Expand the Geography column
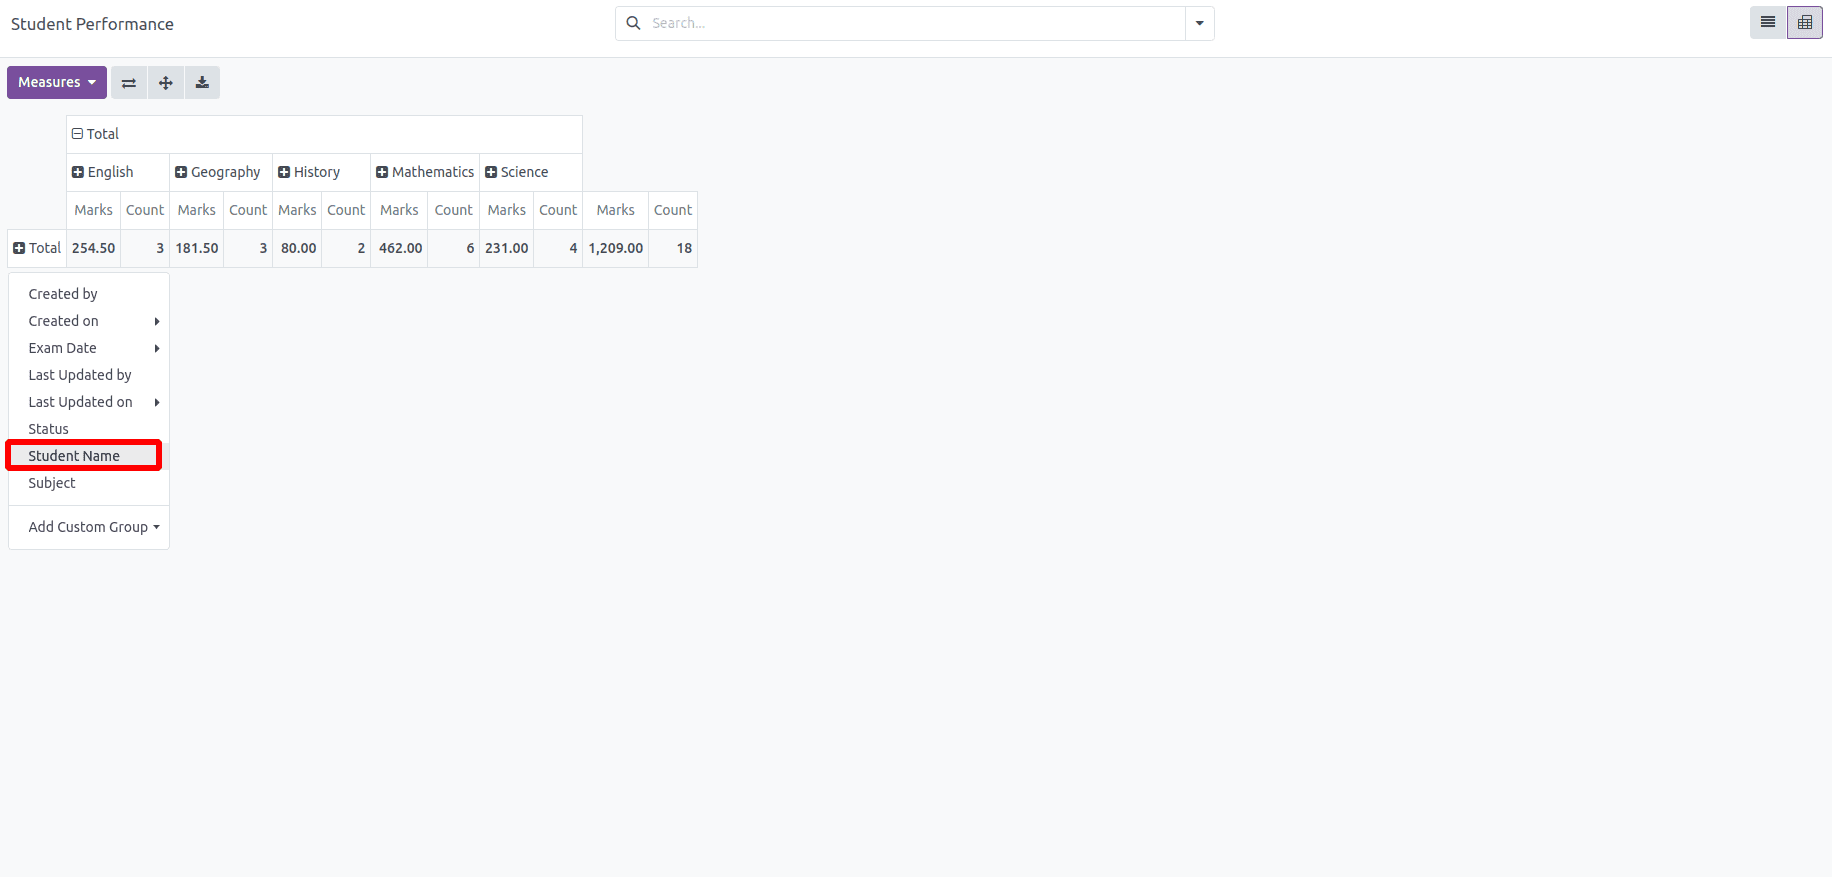This screenshot has width=1832, height=877. point(221,172)
